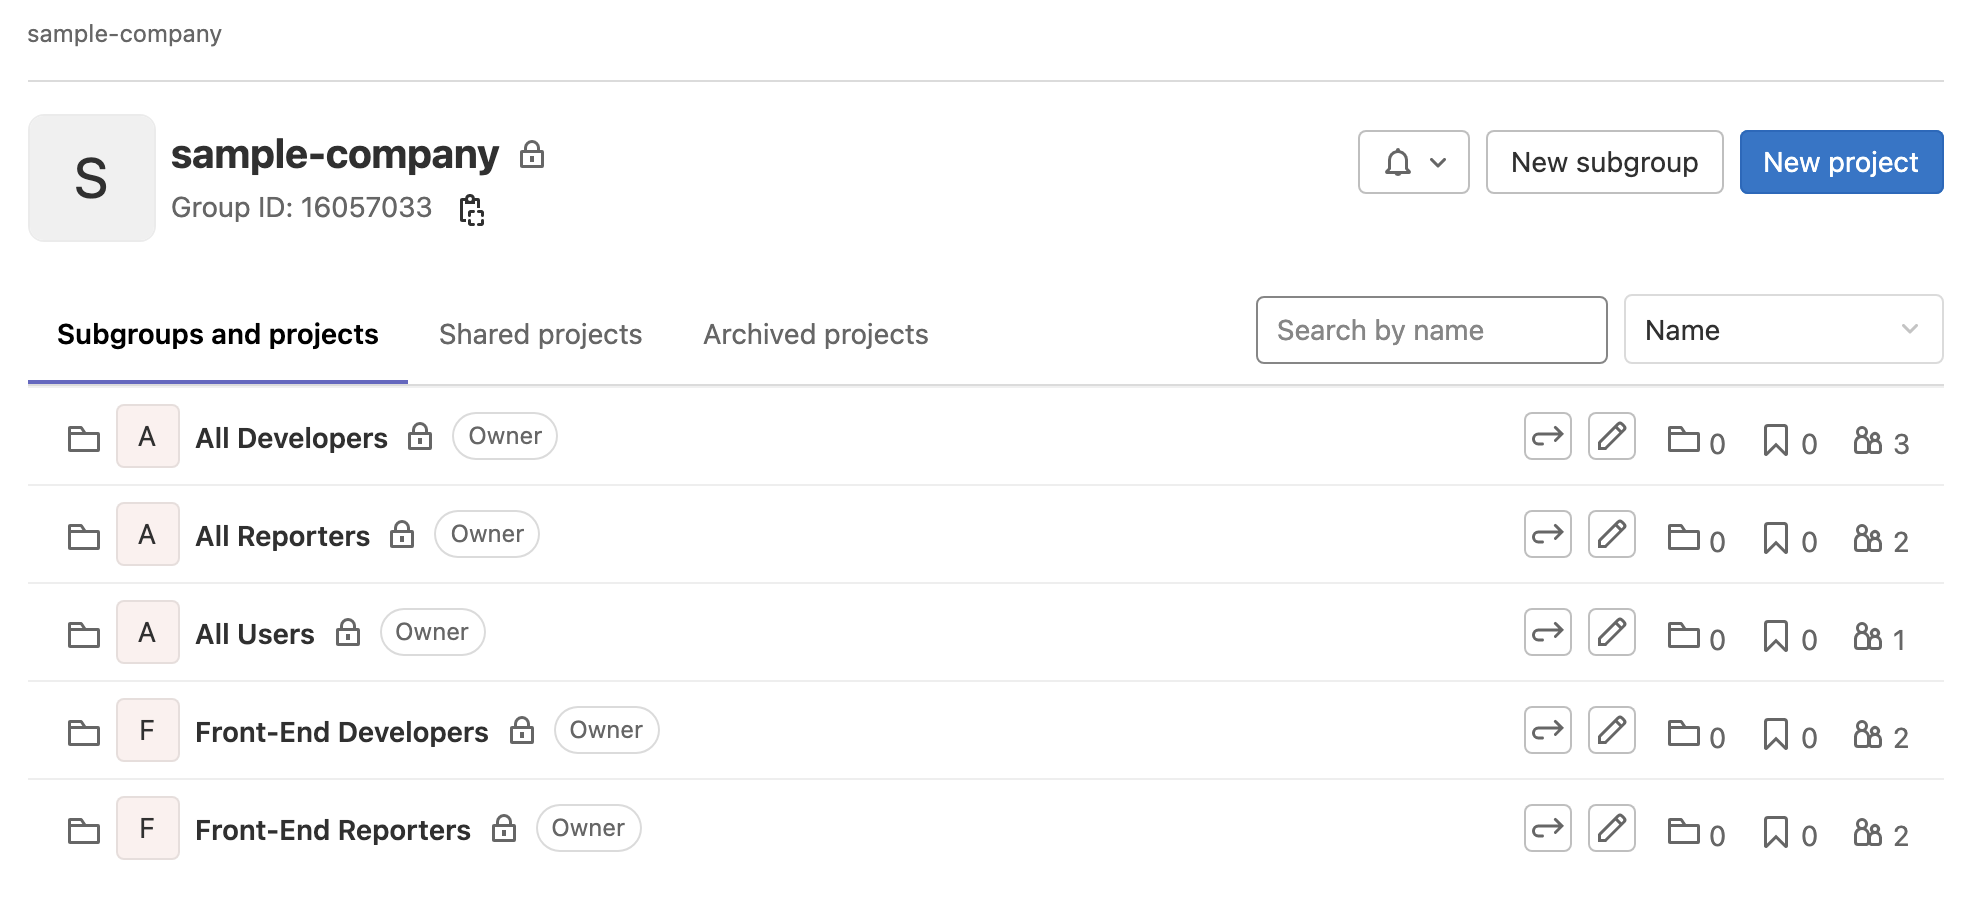Expand the All Reporters subgroup folder
1972x908 pixels.
pos(84,536)
